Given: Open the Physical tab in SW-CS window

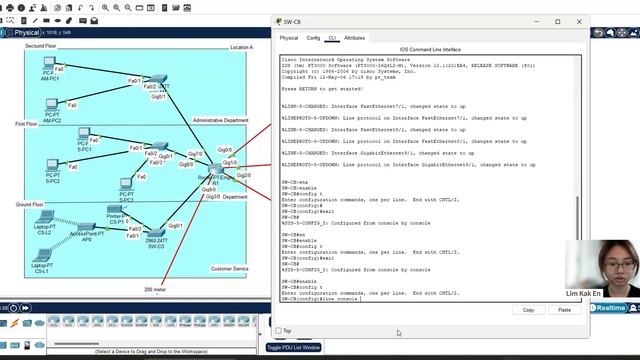Looking at the screenshot, I should pos(289,38).
